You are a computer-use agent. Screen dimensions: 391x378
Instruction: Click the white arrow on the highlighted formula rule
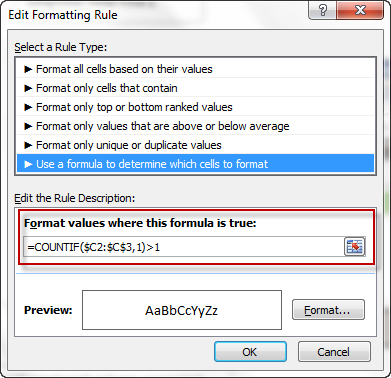(x=28, y=164)
